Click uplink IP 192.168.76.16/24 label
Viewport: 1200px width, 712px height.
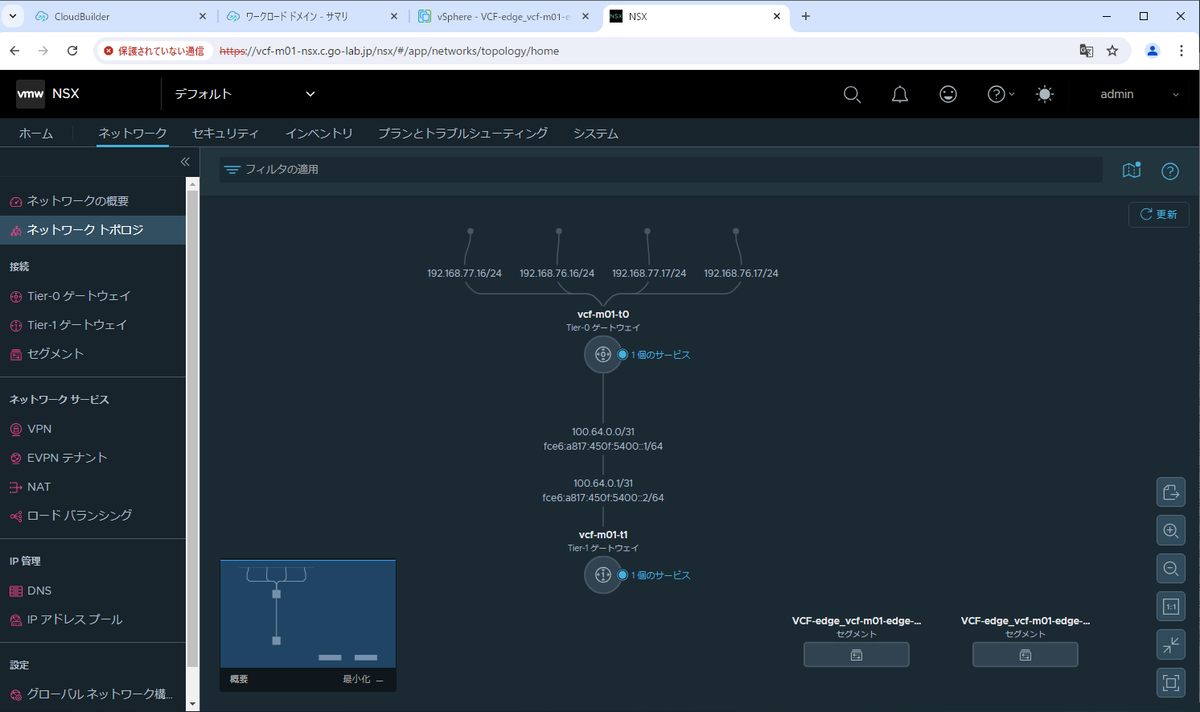tap(557, 273)
